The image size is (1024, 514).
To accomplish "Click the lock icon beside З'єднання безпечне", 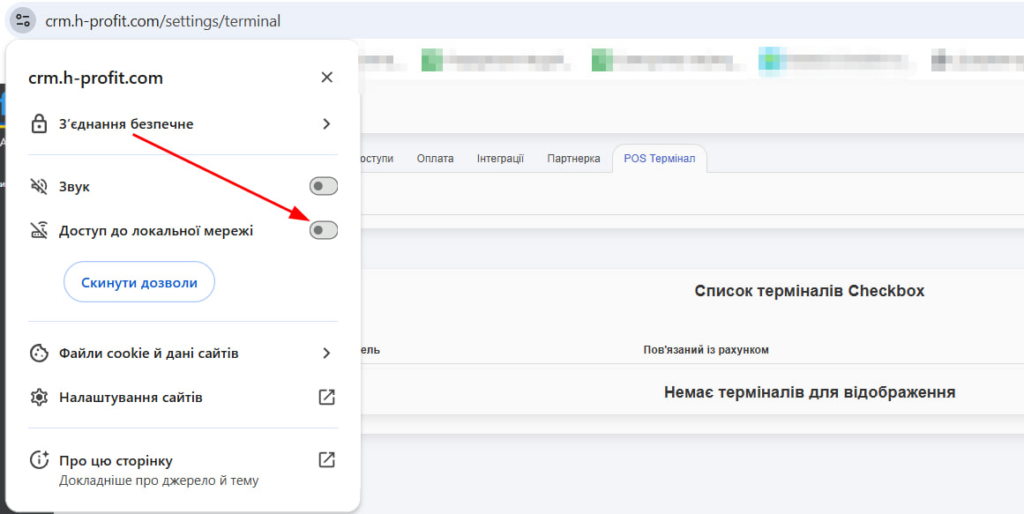I will (39, 124).
